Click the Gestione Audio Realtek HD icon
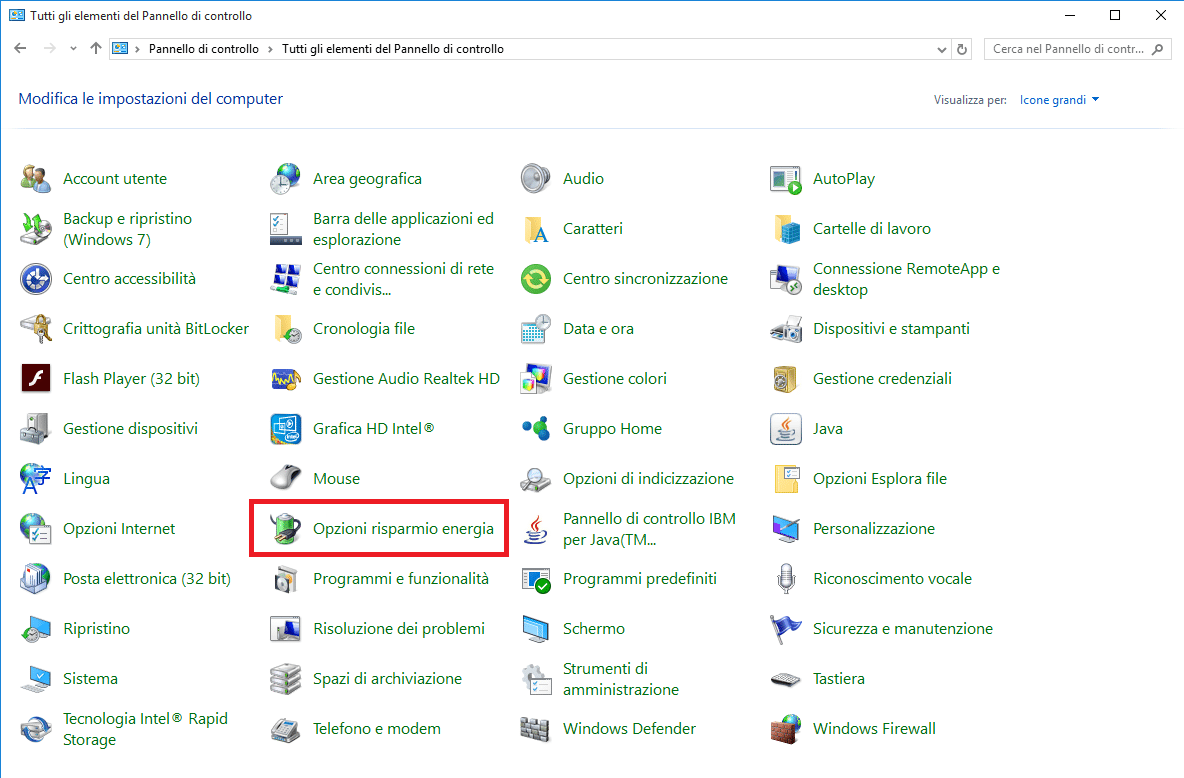The width and height of the screenshot is (1184, 778). pyautogui.click(x=285, y=378)
